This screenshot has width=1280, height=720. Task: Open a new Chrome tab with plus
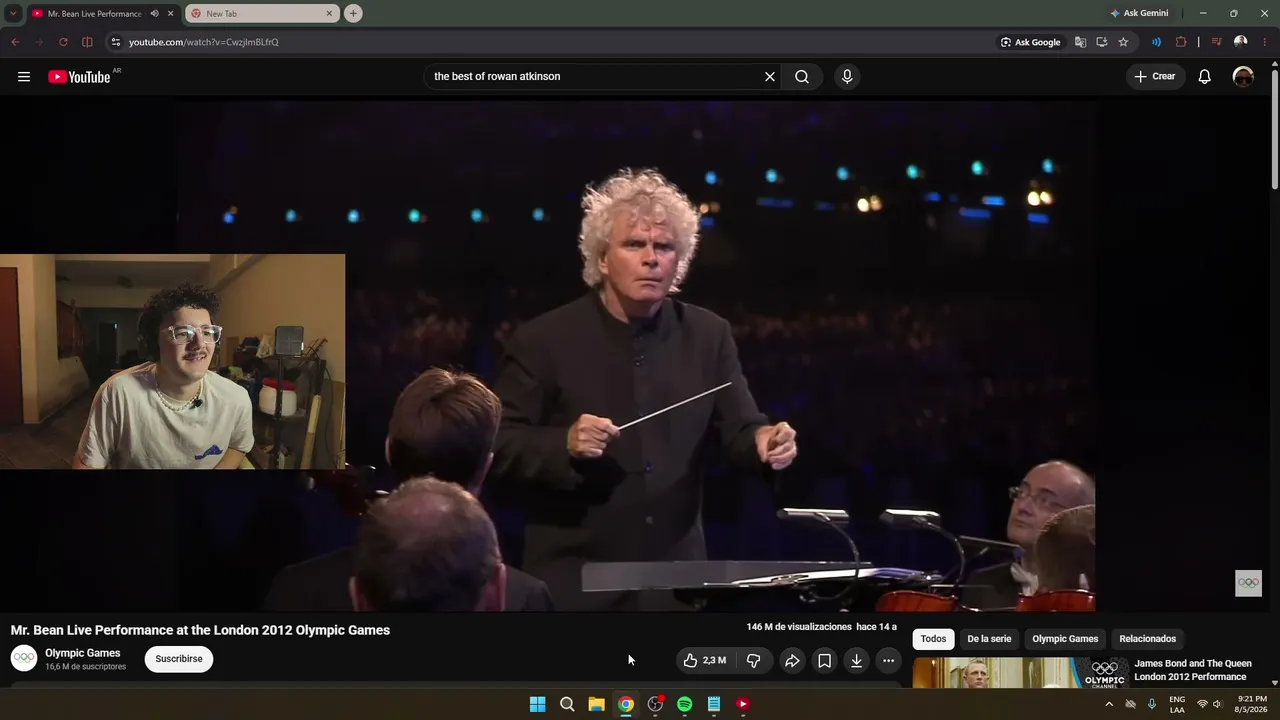353,14
